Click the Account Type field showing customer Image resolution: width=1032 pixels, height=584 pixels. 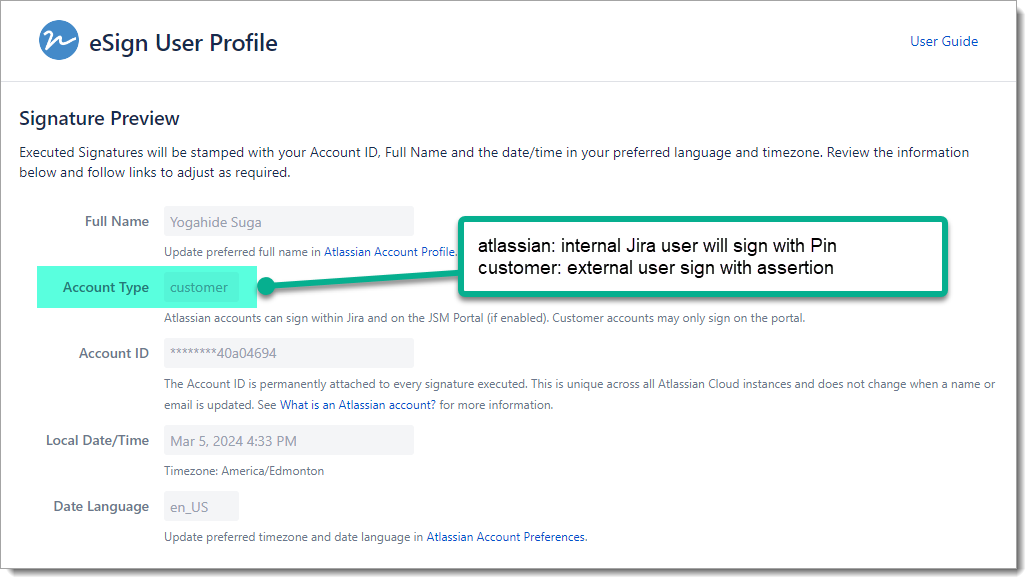coord(201,287)
